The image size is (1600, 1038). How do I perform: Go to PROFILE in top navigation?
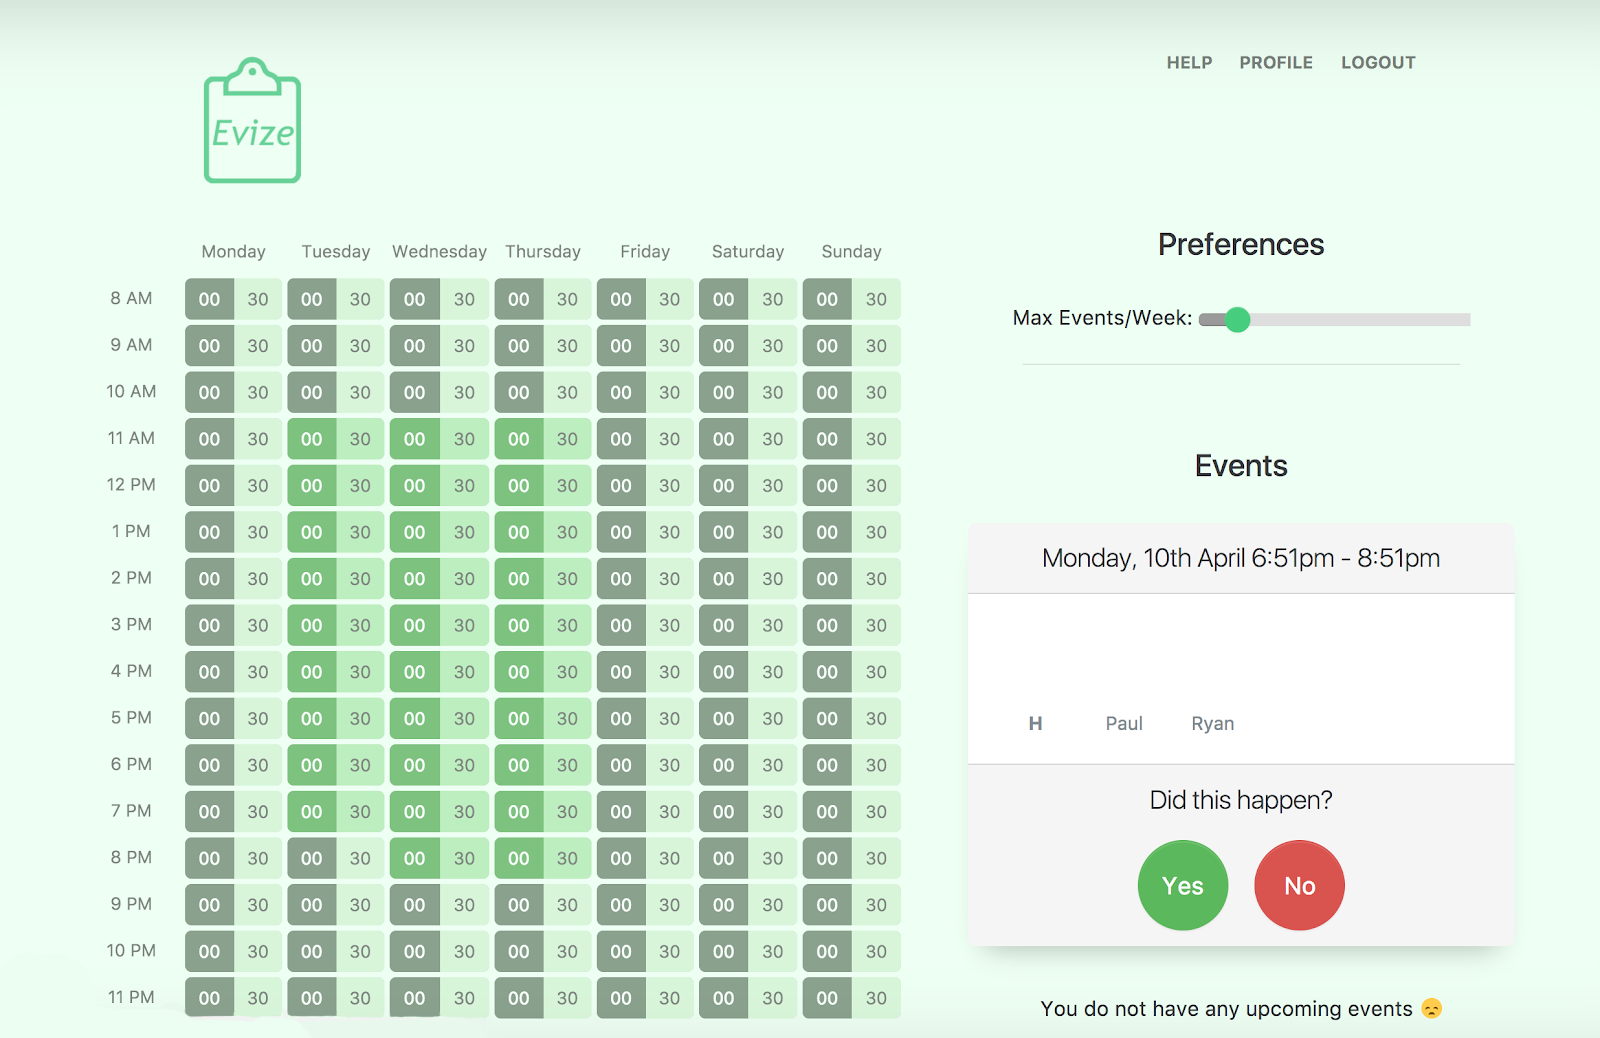(x=1276, y=62)
